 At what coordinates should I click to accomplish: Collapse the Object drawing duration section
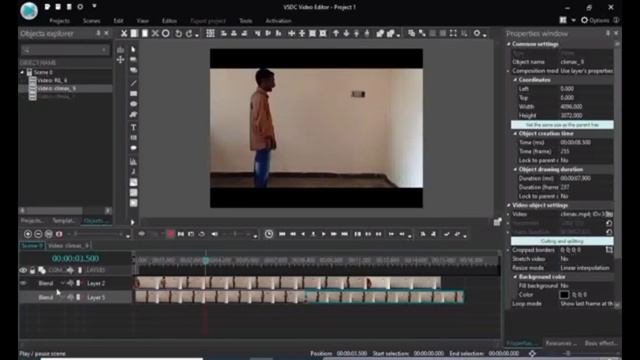click(x=515, y=169)
